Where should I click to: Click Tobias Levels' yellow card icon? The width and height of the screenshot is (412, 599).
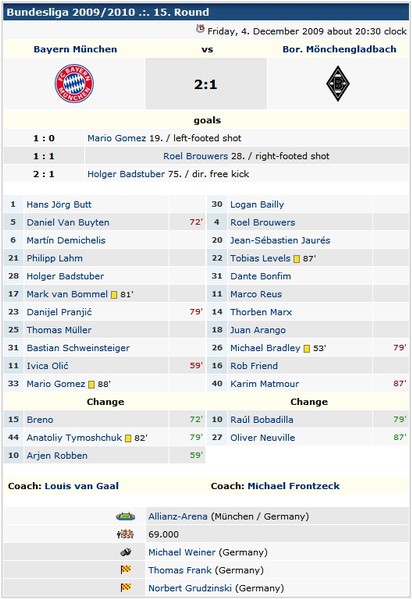tap(296, 259)
